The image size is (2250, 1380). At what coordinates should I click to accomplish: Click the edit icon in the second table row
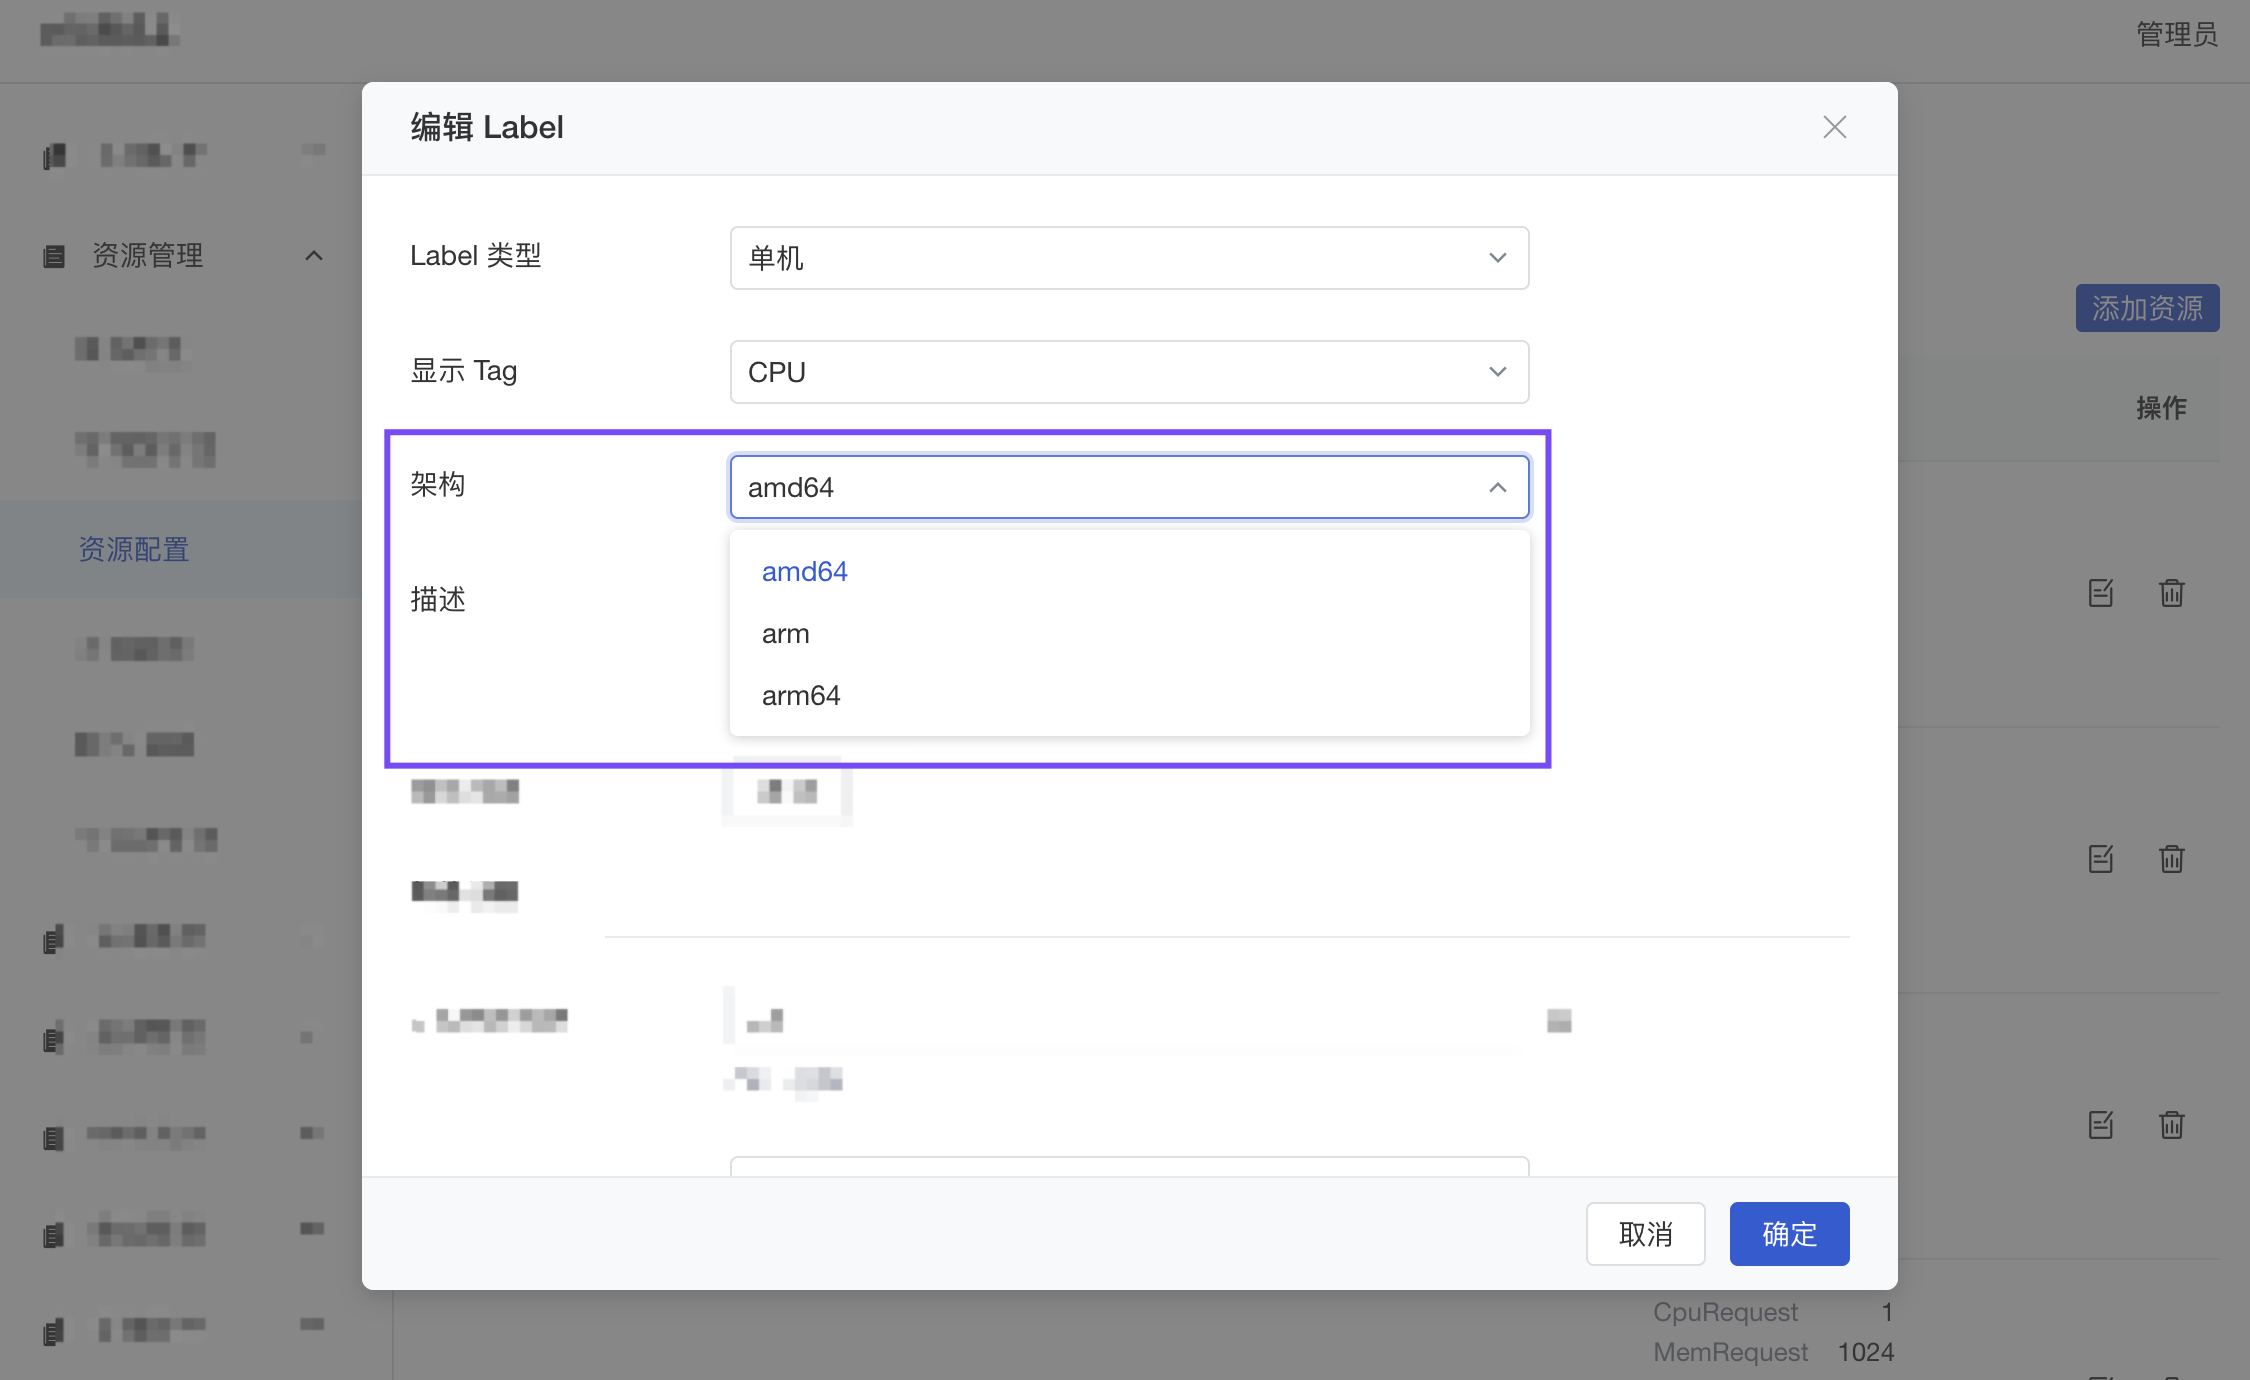coord(2101,859)
